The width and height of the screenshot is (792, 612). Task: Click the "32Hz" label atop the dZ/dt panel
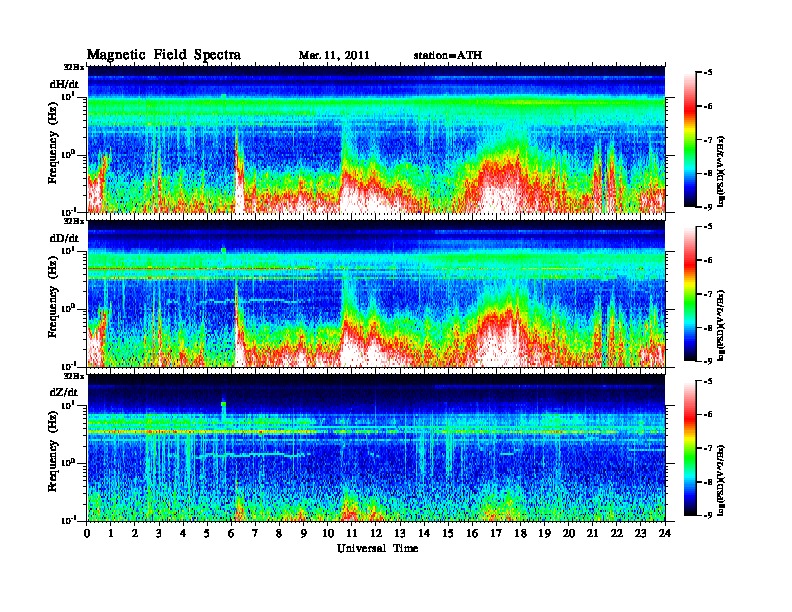[x=74, y=376]
